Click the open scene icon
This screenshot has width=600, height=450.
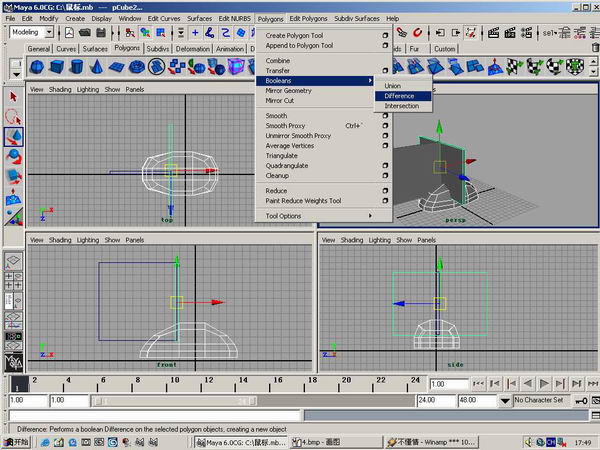tap(85, 33)
